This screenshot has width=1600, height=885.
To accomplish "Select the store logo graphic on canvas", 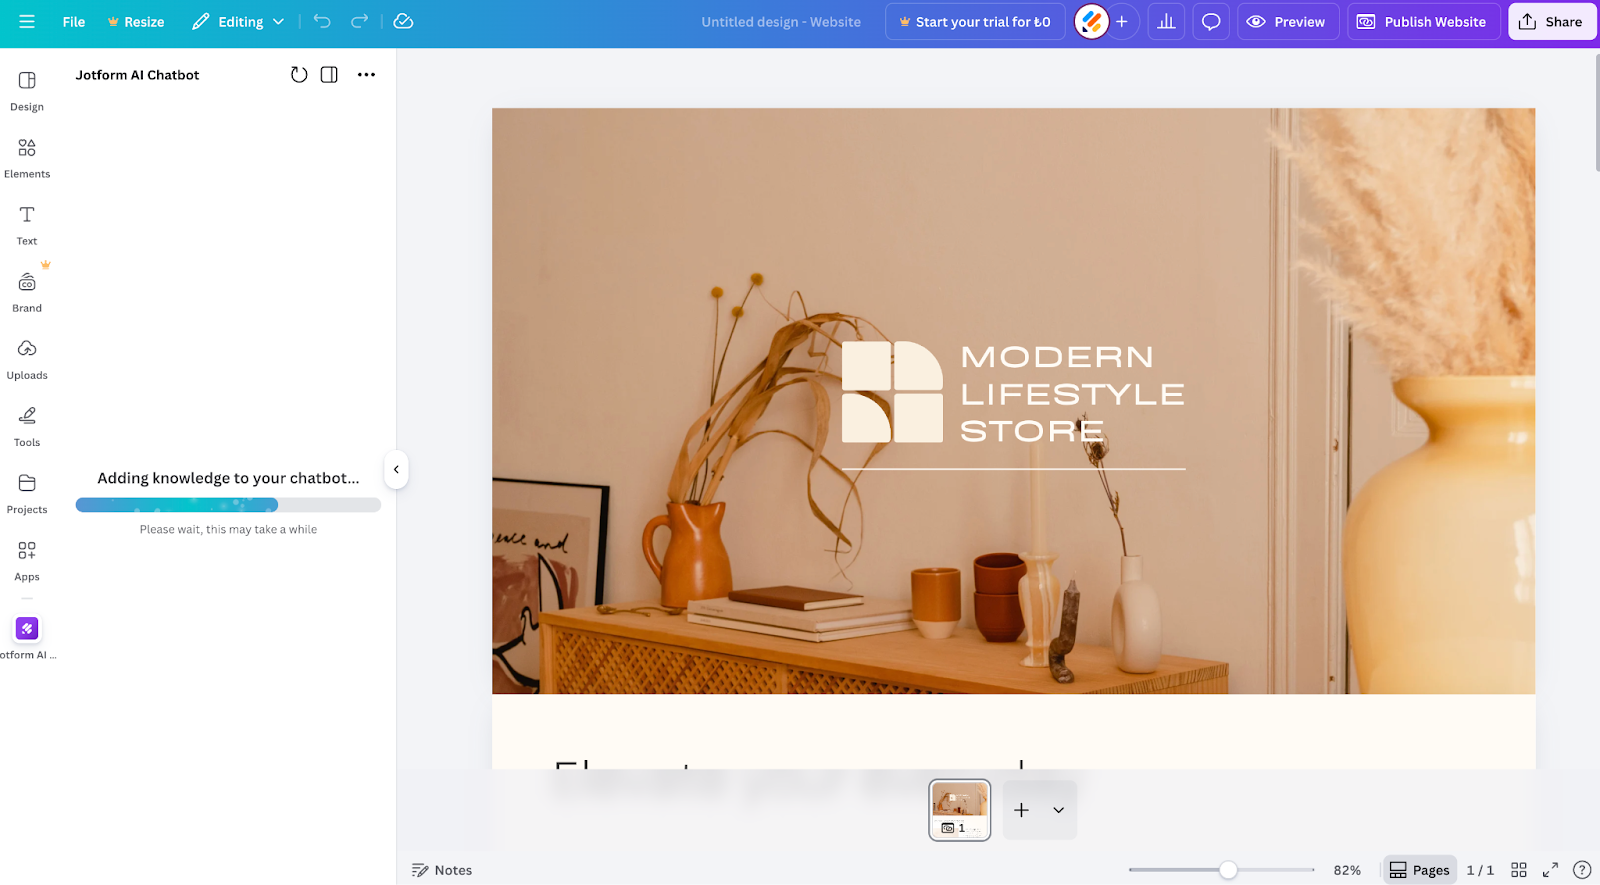I will tap(892, 392).
